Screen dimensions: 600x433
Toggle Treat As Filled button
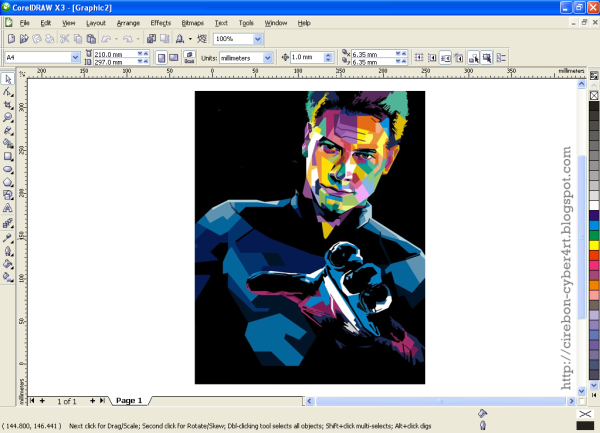[x=486, y=58]
